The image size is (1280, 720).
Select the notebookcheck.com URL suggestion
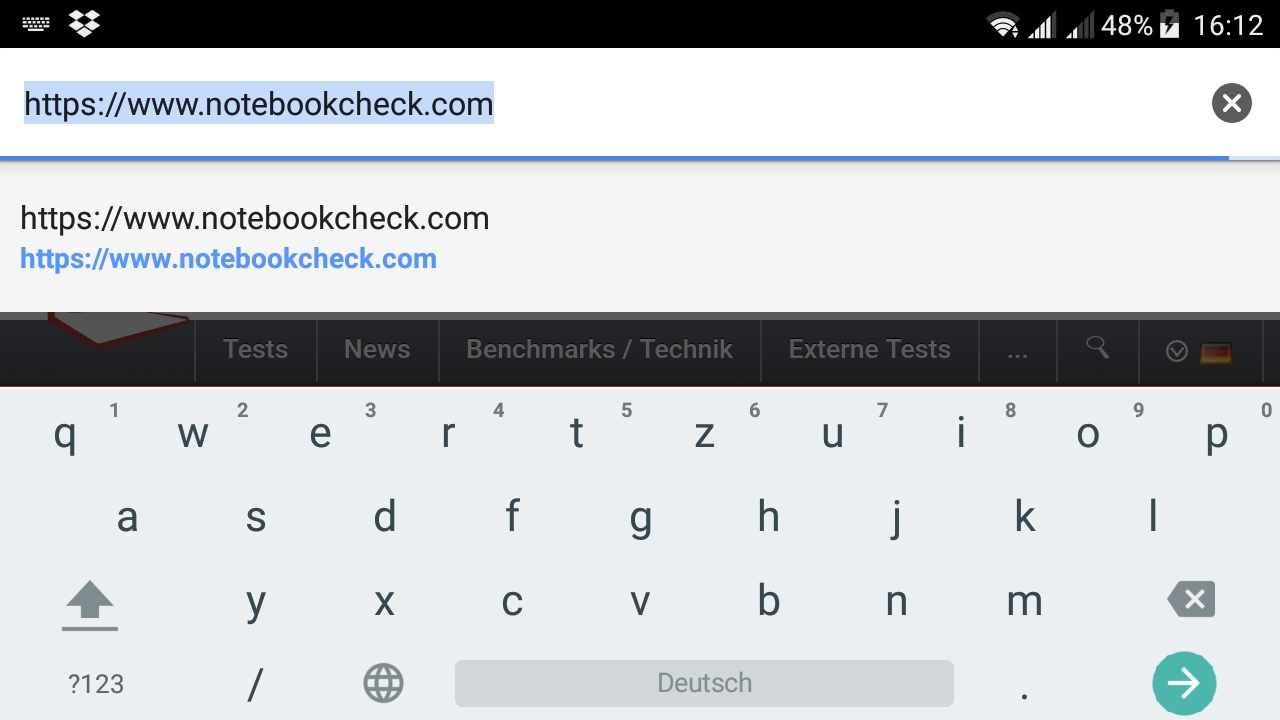(x=255, y=238)
